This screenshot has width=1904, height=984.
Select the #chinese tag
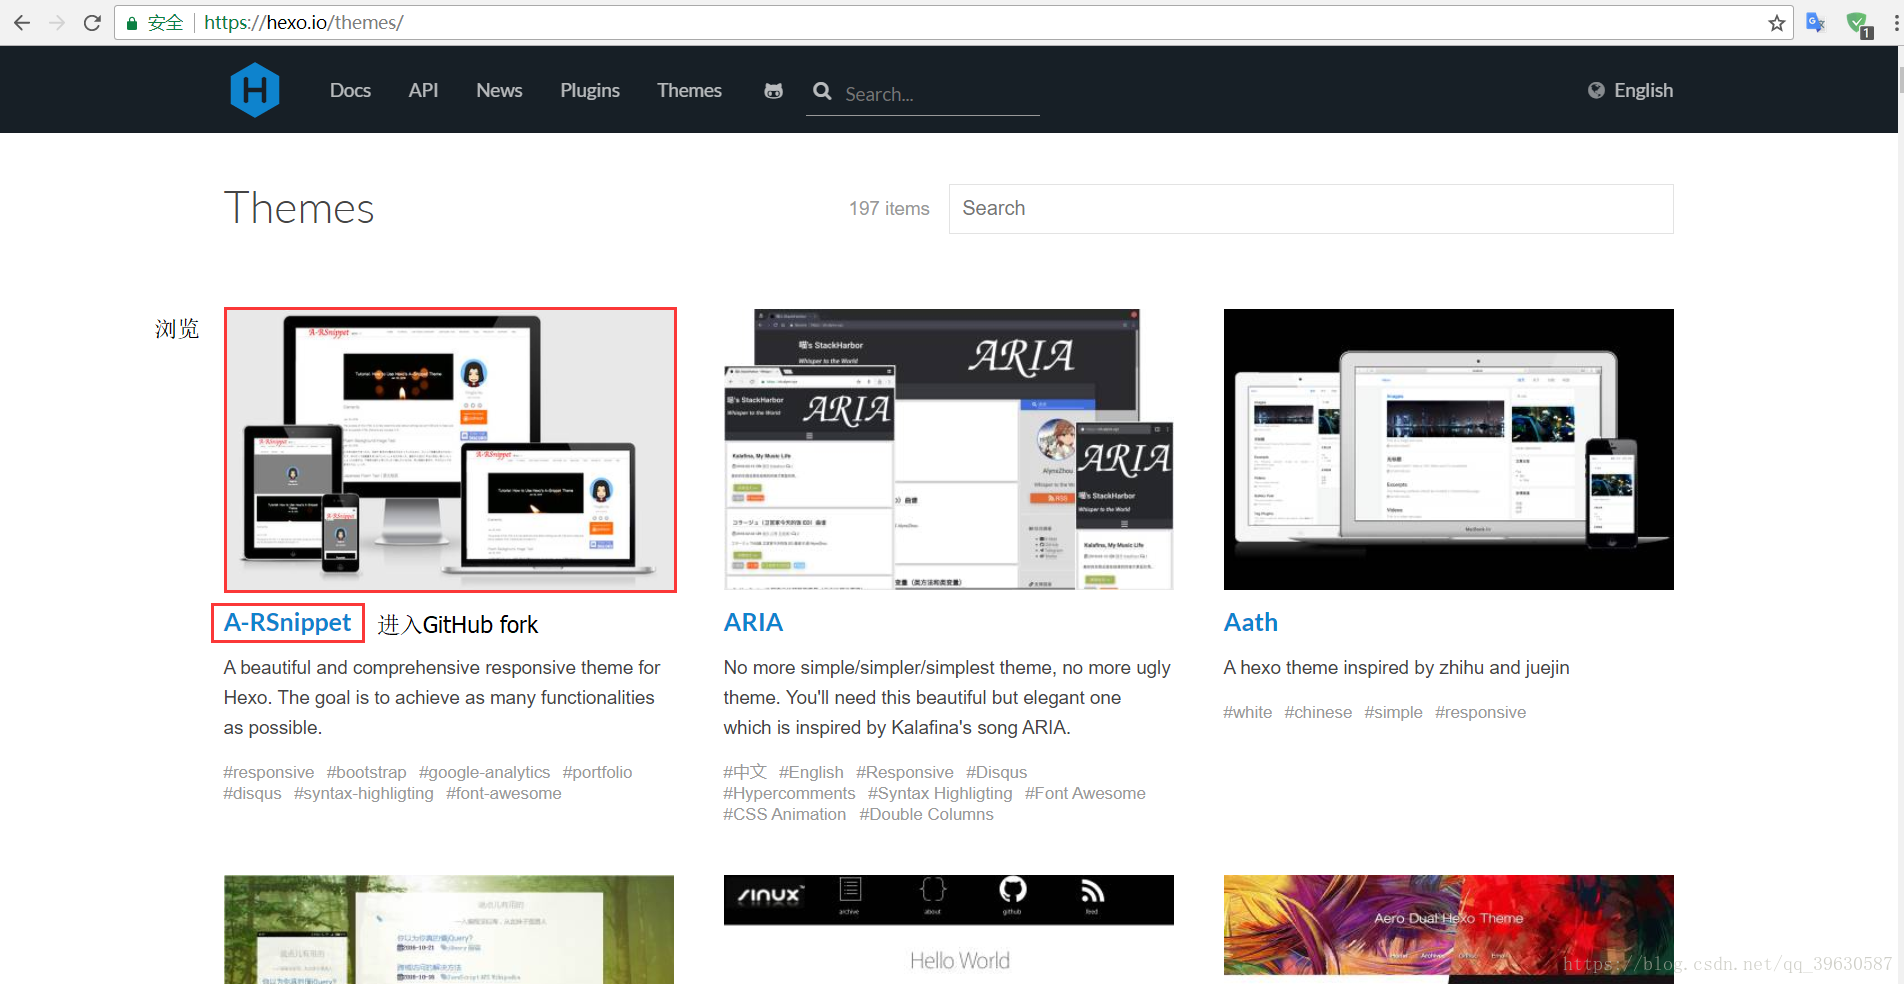[1318, 713]
